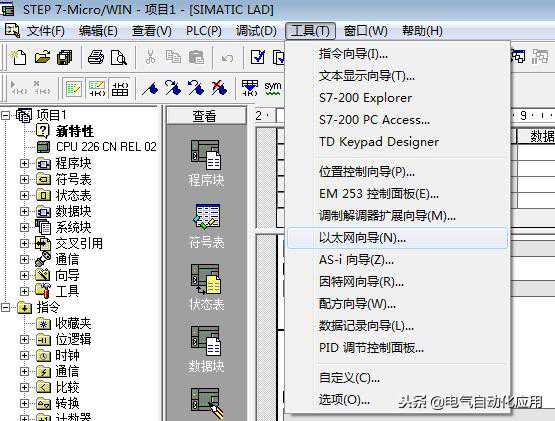
Task: Select 数据记录向导(L)... menu entry
Action: point(397,326)
